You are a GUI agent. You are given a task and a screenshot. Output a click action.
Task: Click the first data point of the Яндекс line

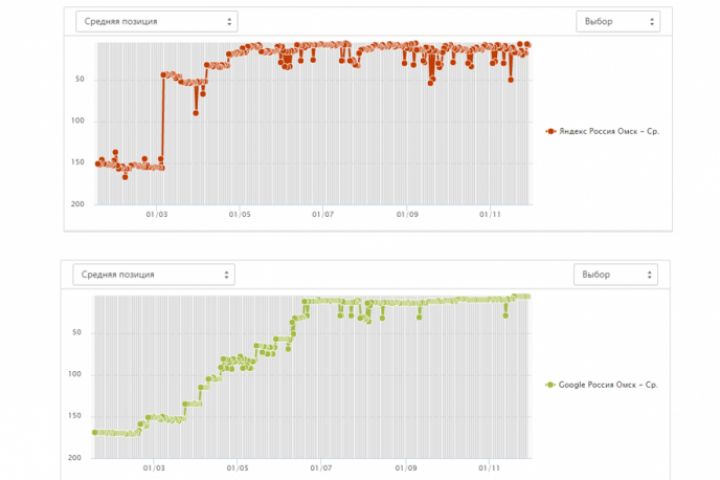(97, 163)
